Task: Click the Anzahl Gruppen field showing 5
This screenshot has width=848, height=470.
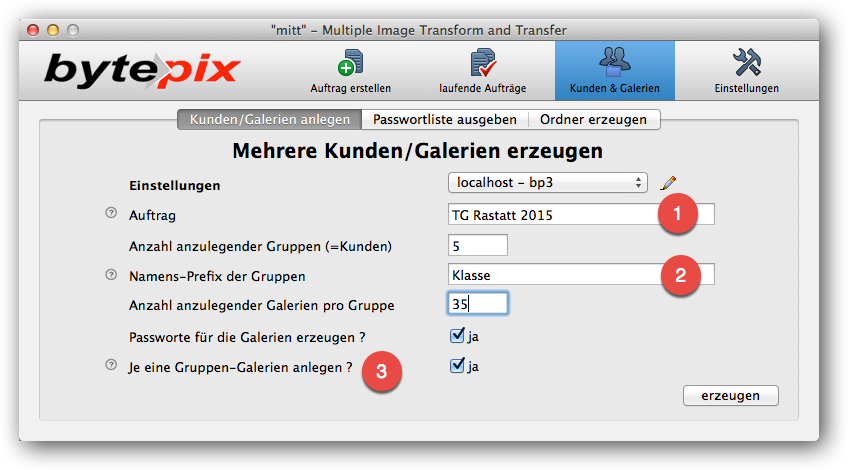Action: tap(478, 245)
